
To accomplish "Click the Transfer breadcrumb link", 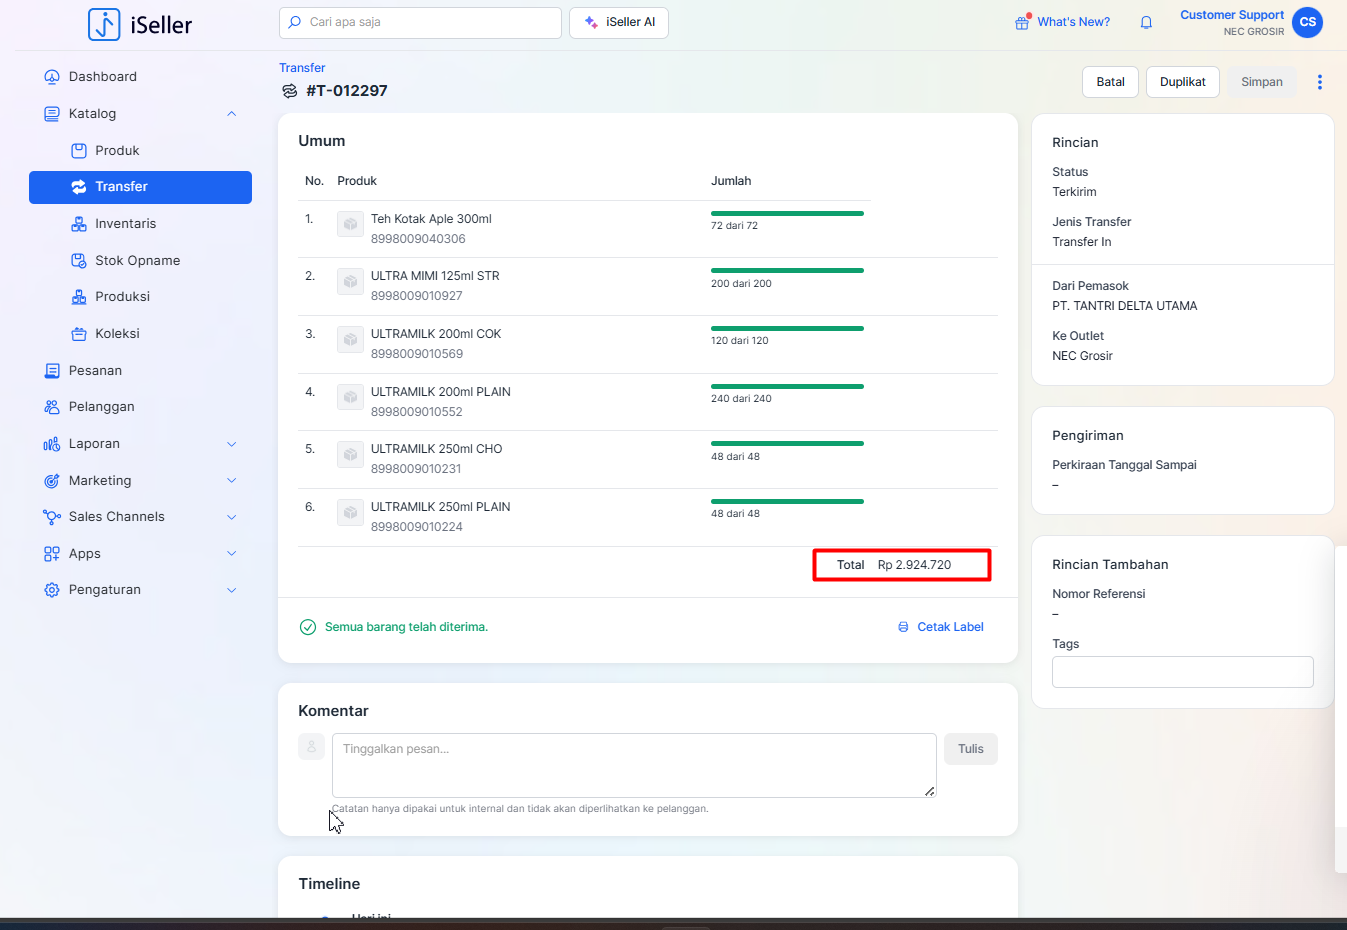I will (x=302, y=68).
